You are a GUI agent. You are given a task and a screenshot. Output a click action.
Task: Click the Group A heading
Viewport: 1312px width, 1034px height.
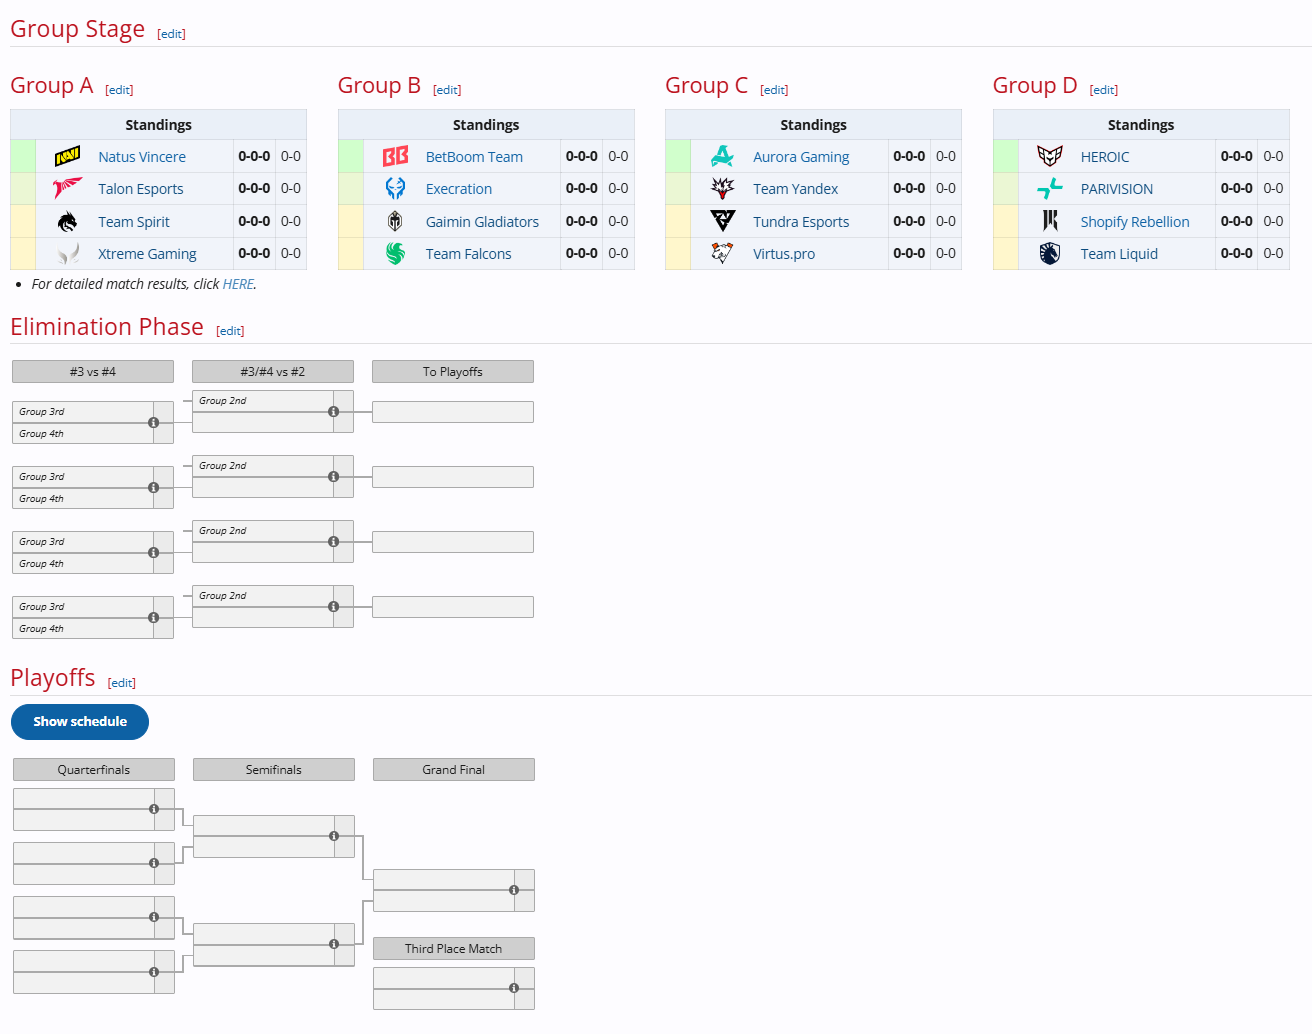click(52, 86)
